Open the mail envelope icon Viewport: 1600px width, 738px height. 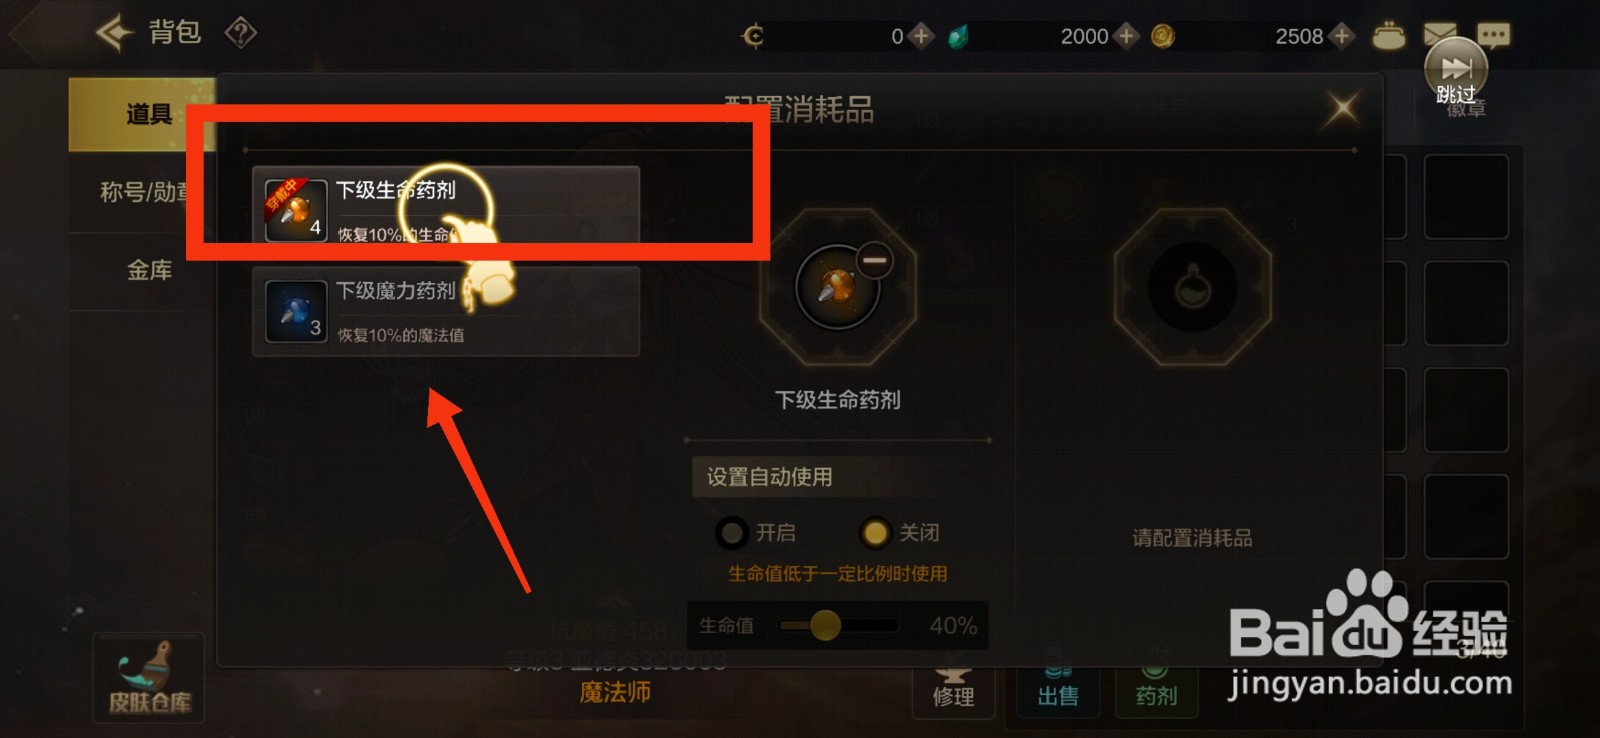coord(1438,36)
